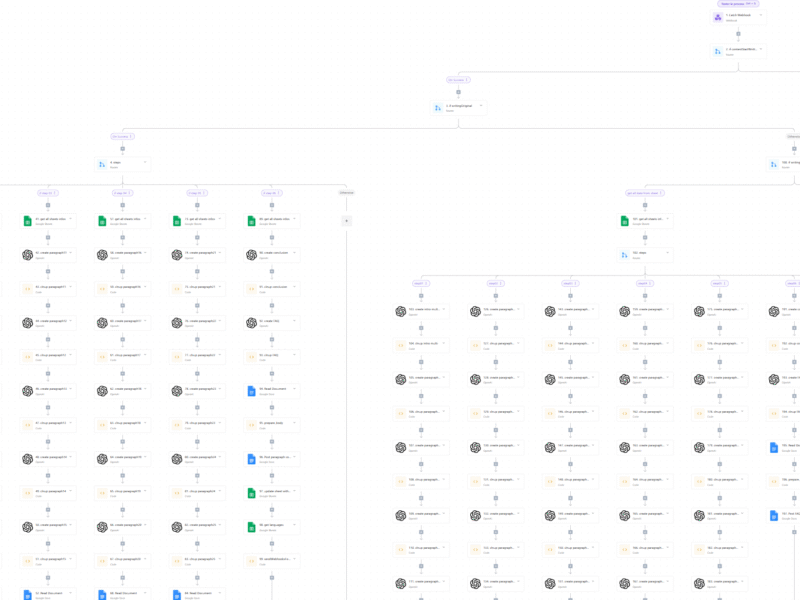Select the step 92 create FAQ node
The width and height of the screenshot is (800, 600).
pyautogui.click(x=270, y=323)
